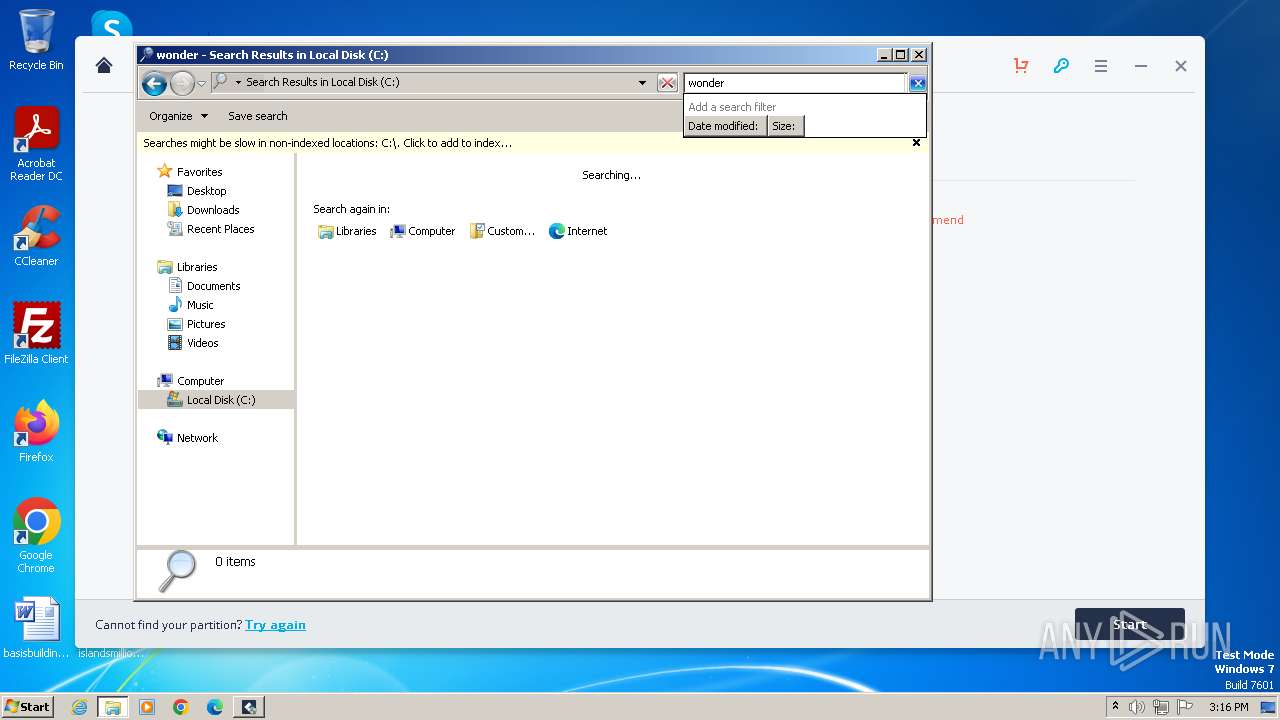This screenshot has width=1280, height=720.
Task: Open Desktop in the Favorites list
Action: click(206, 191)
